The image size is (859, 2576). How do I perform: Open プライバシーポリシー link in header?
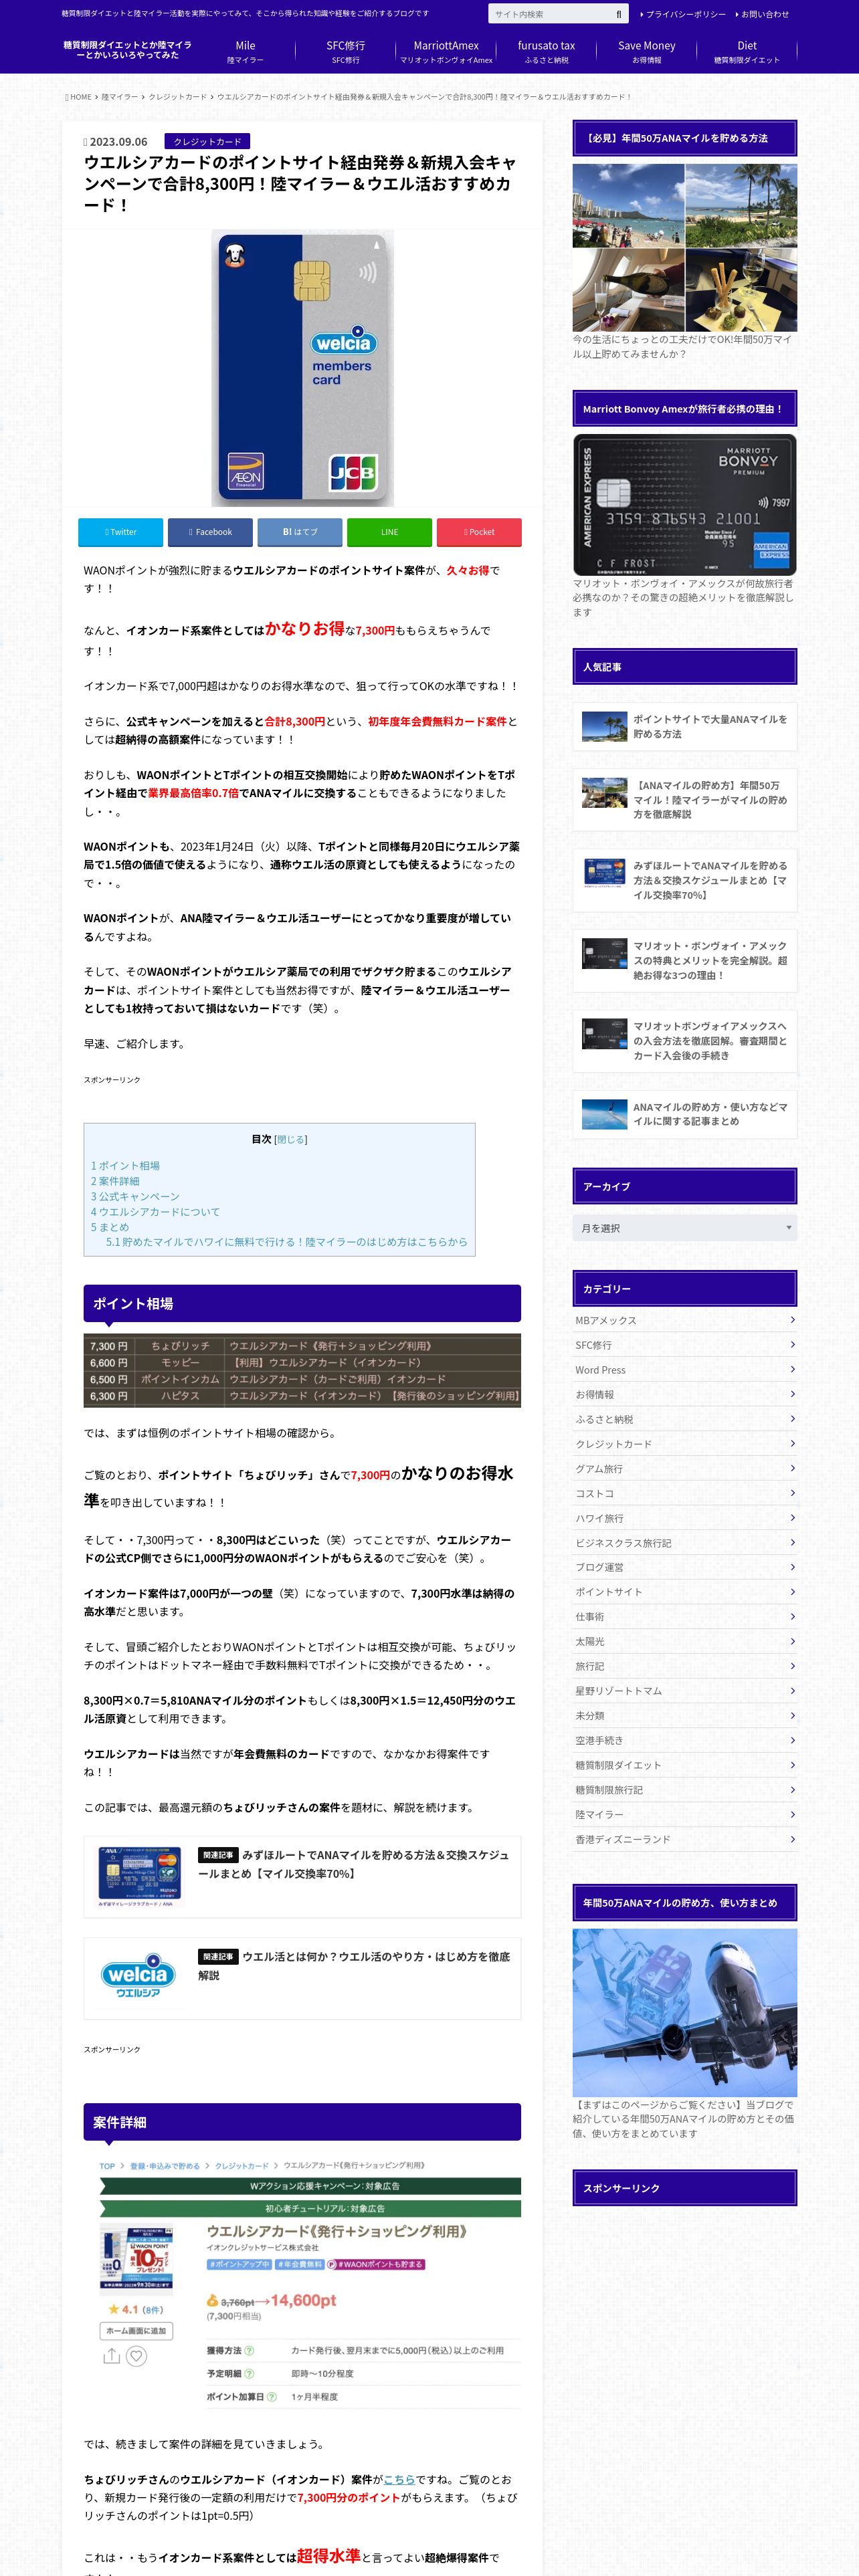click(x=685, y=14)
